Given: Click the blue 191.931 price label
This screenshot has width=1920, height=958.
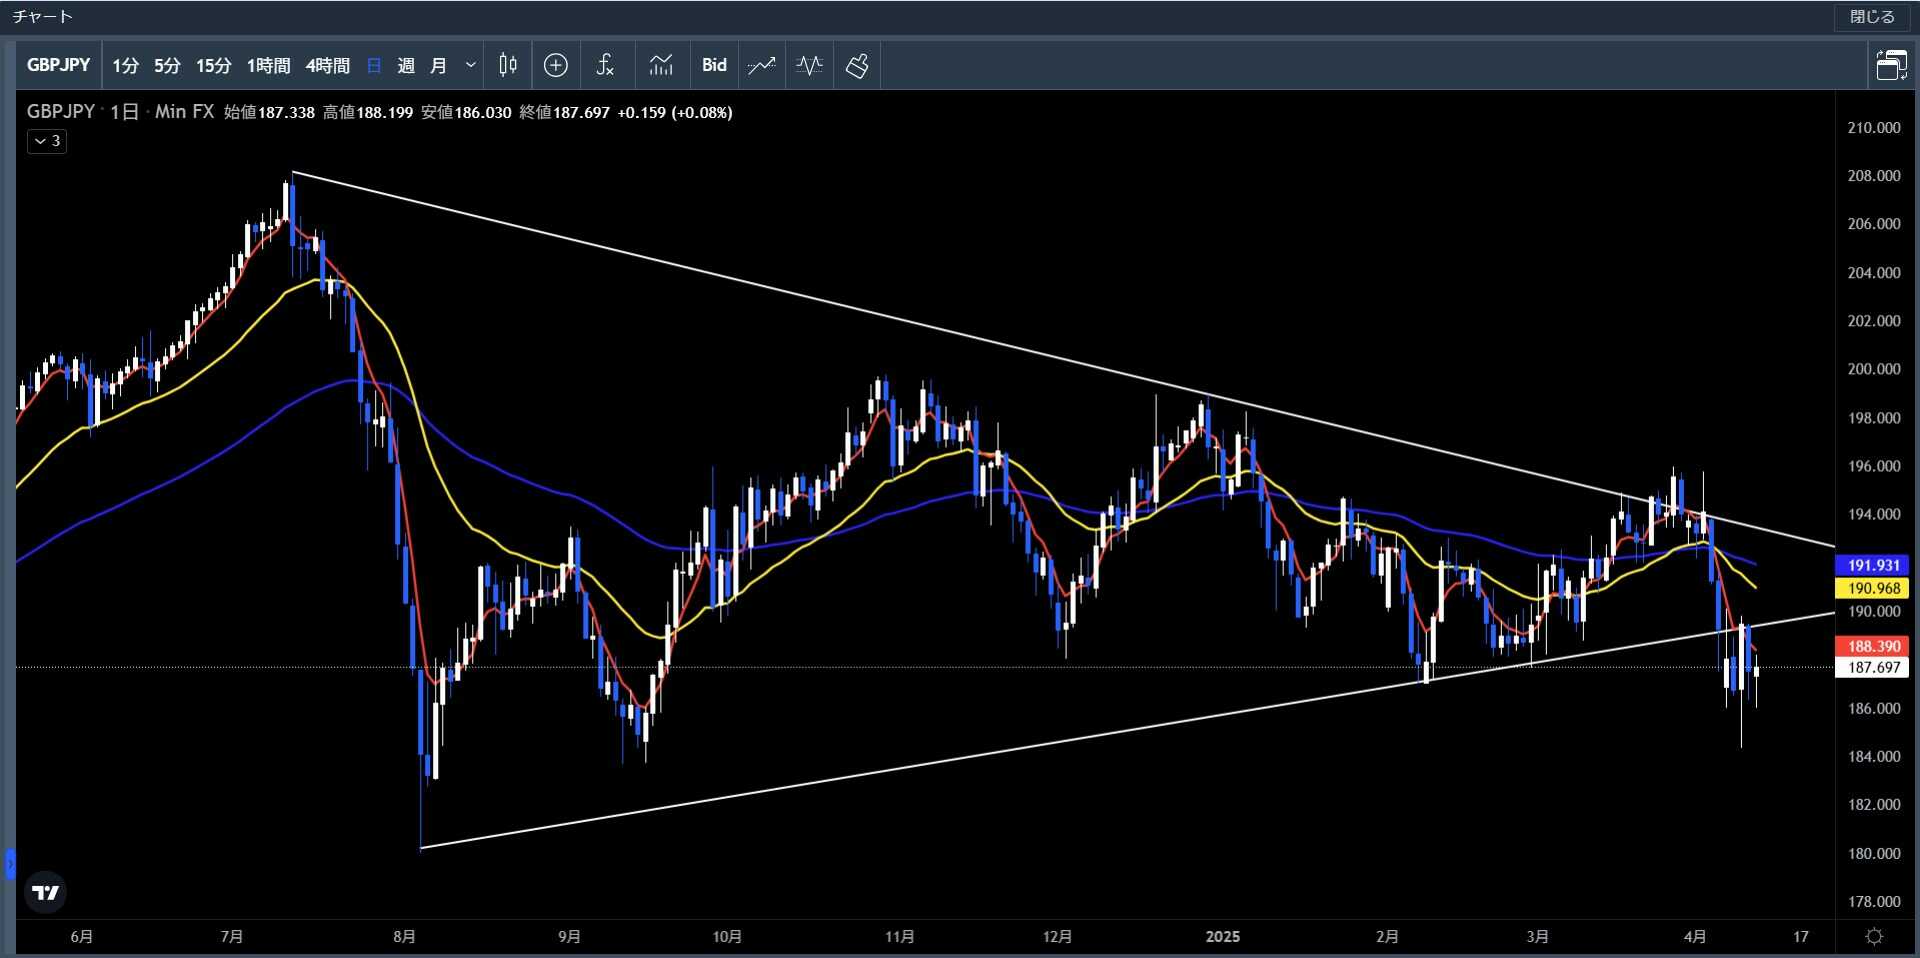Looking at the screenshot, I should click(1872, 565).
